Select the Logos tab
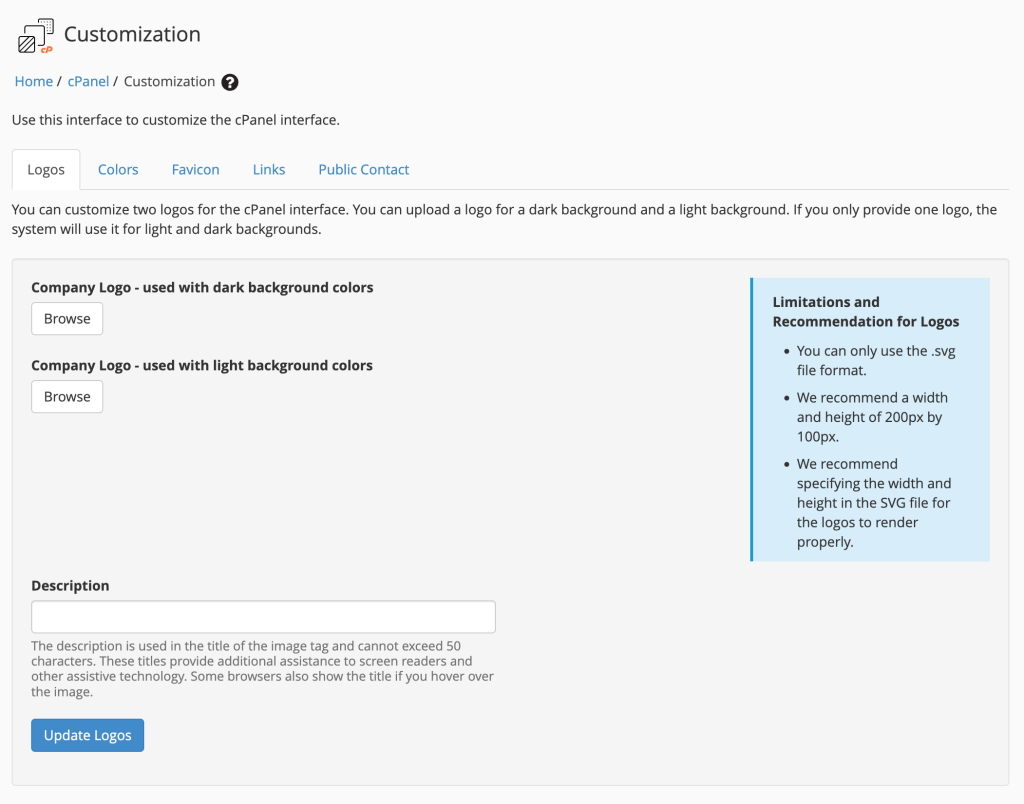This screenshot has height=804, width=1024. point(45,169)
